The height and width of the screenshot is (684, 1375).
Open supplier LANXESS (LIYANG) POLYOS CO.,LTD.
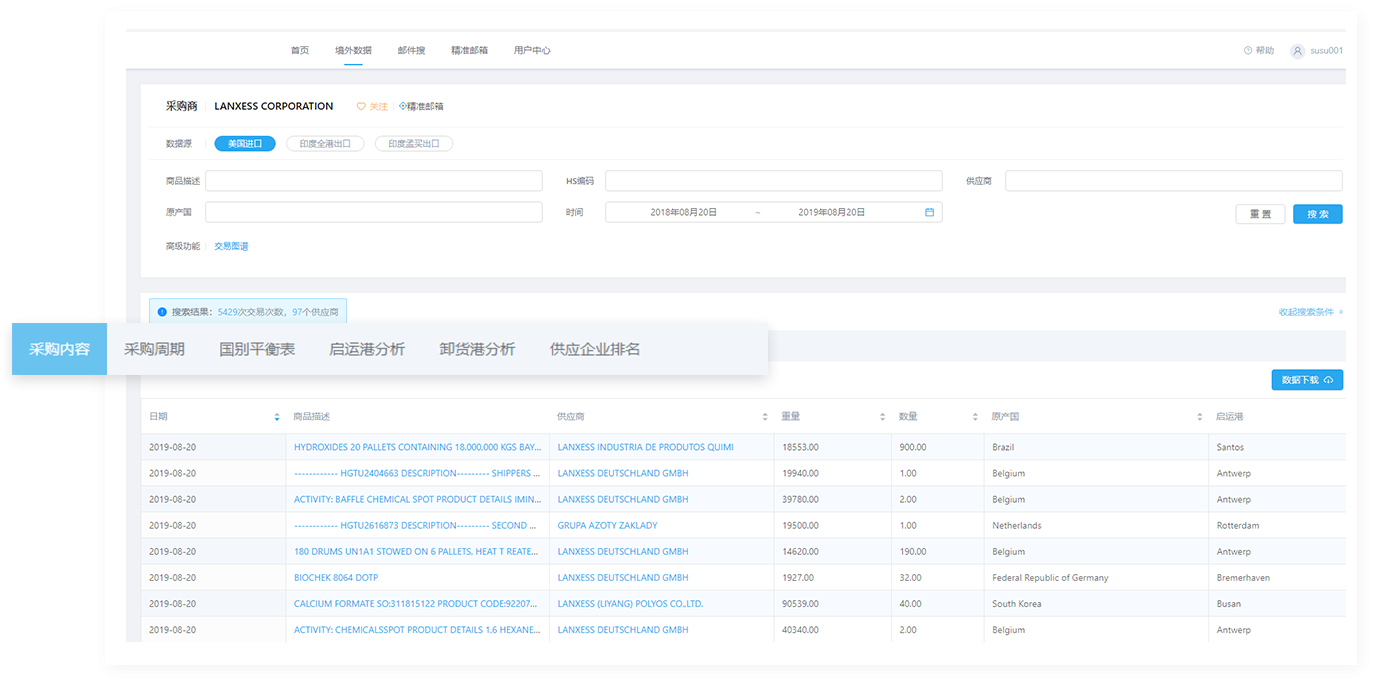(631, 603)
